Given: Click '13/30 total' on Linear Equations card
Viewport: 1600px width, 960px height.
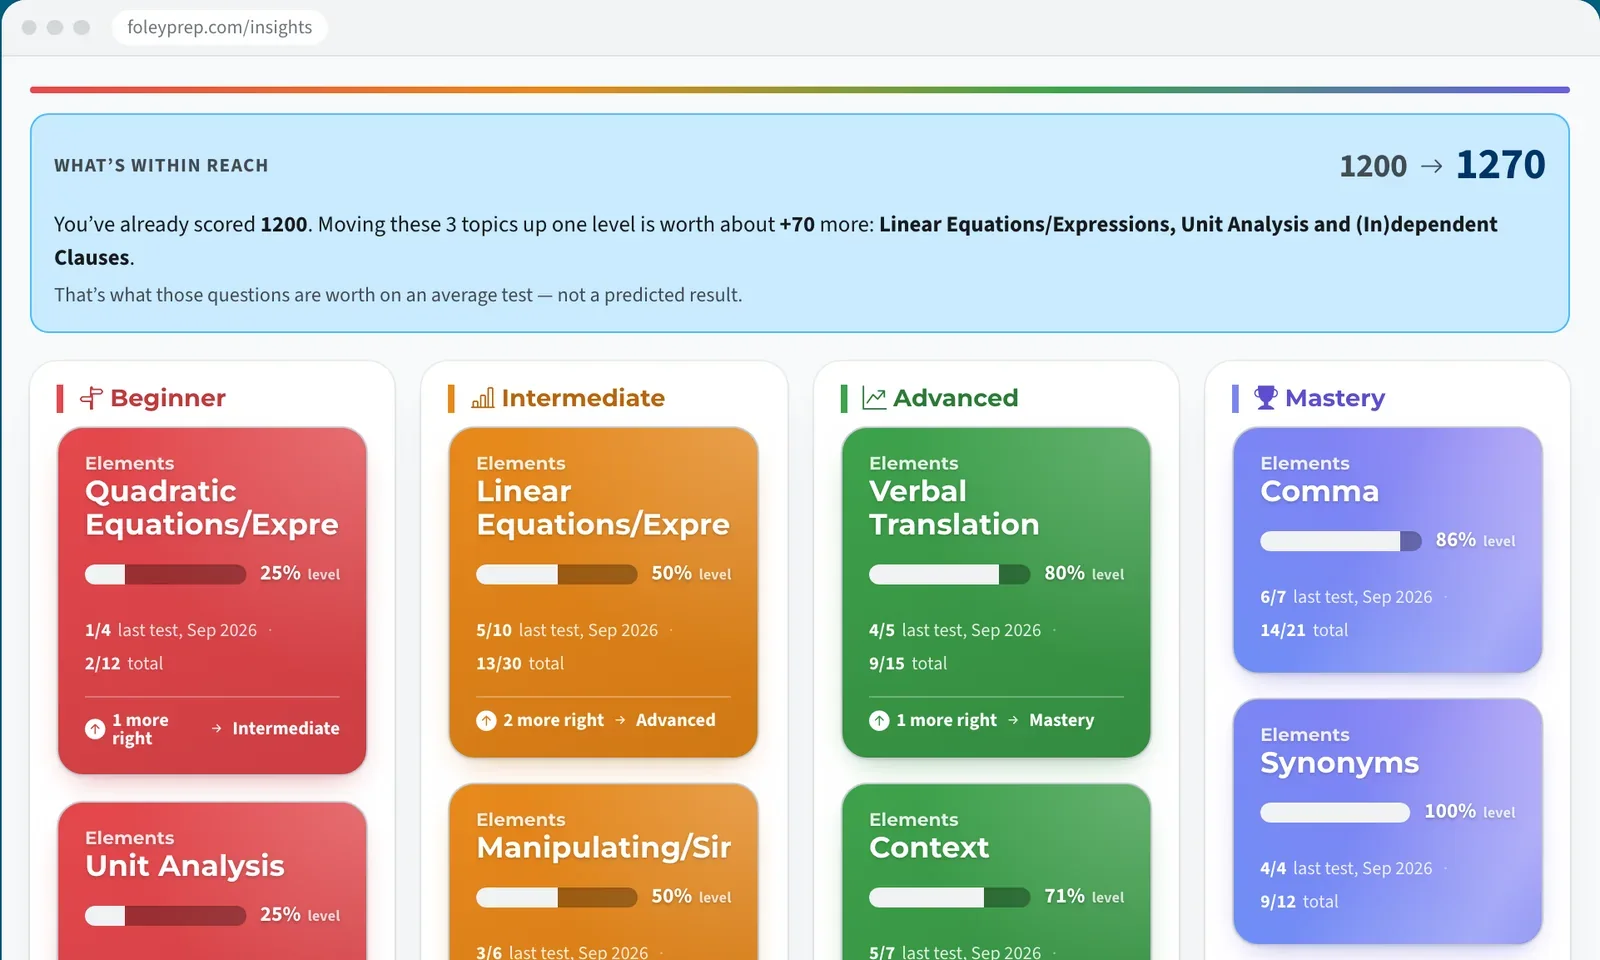Looking at the screenshot, I should pos(520,664).
